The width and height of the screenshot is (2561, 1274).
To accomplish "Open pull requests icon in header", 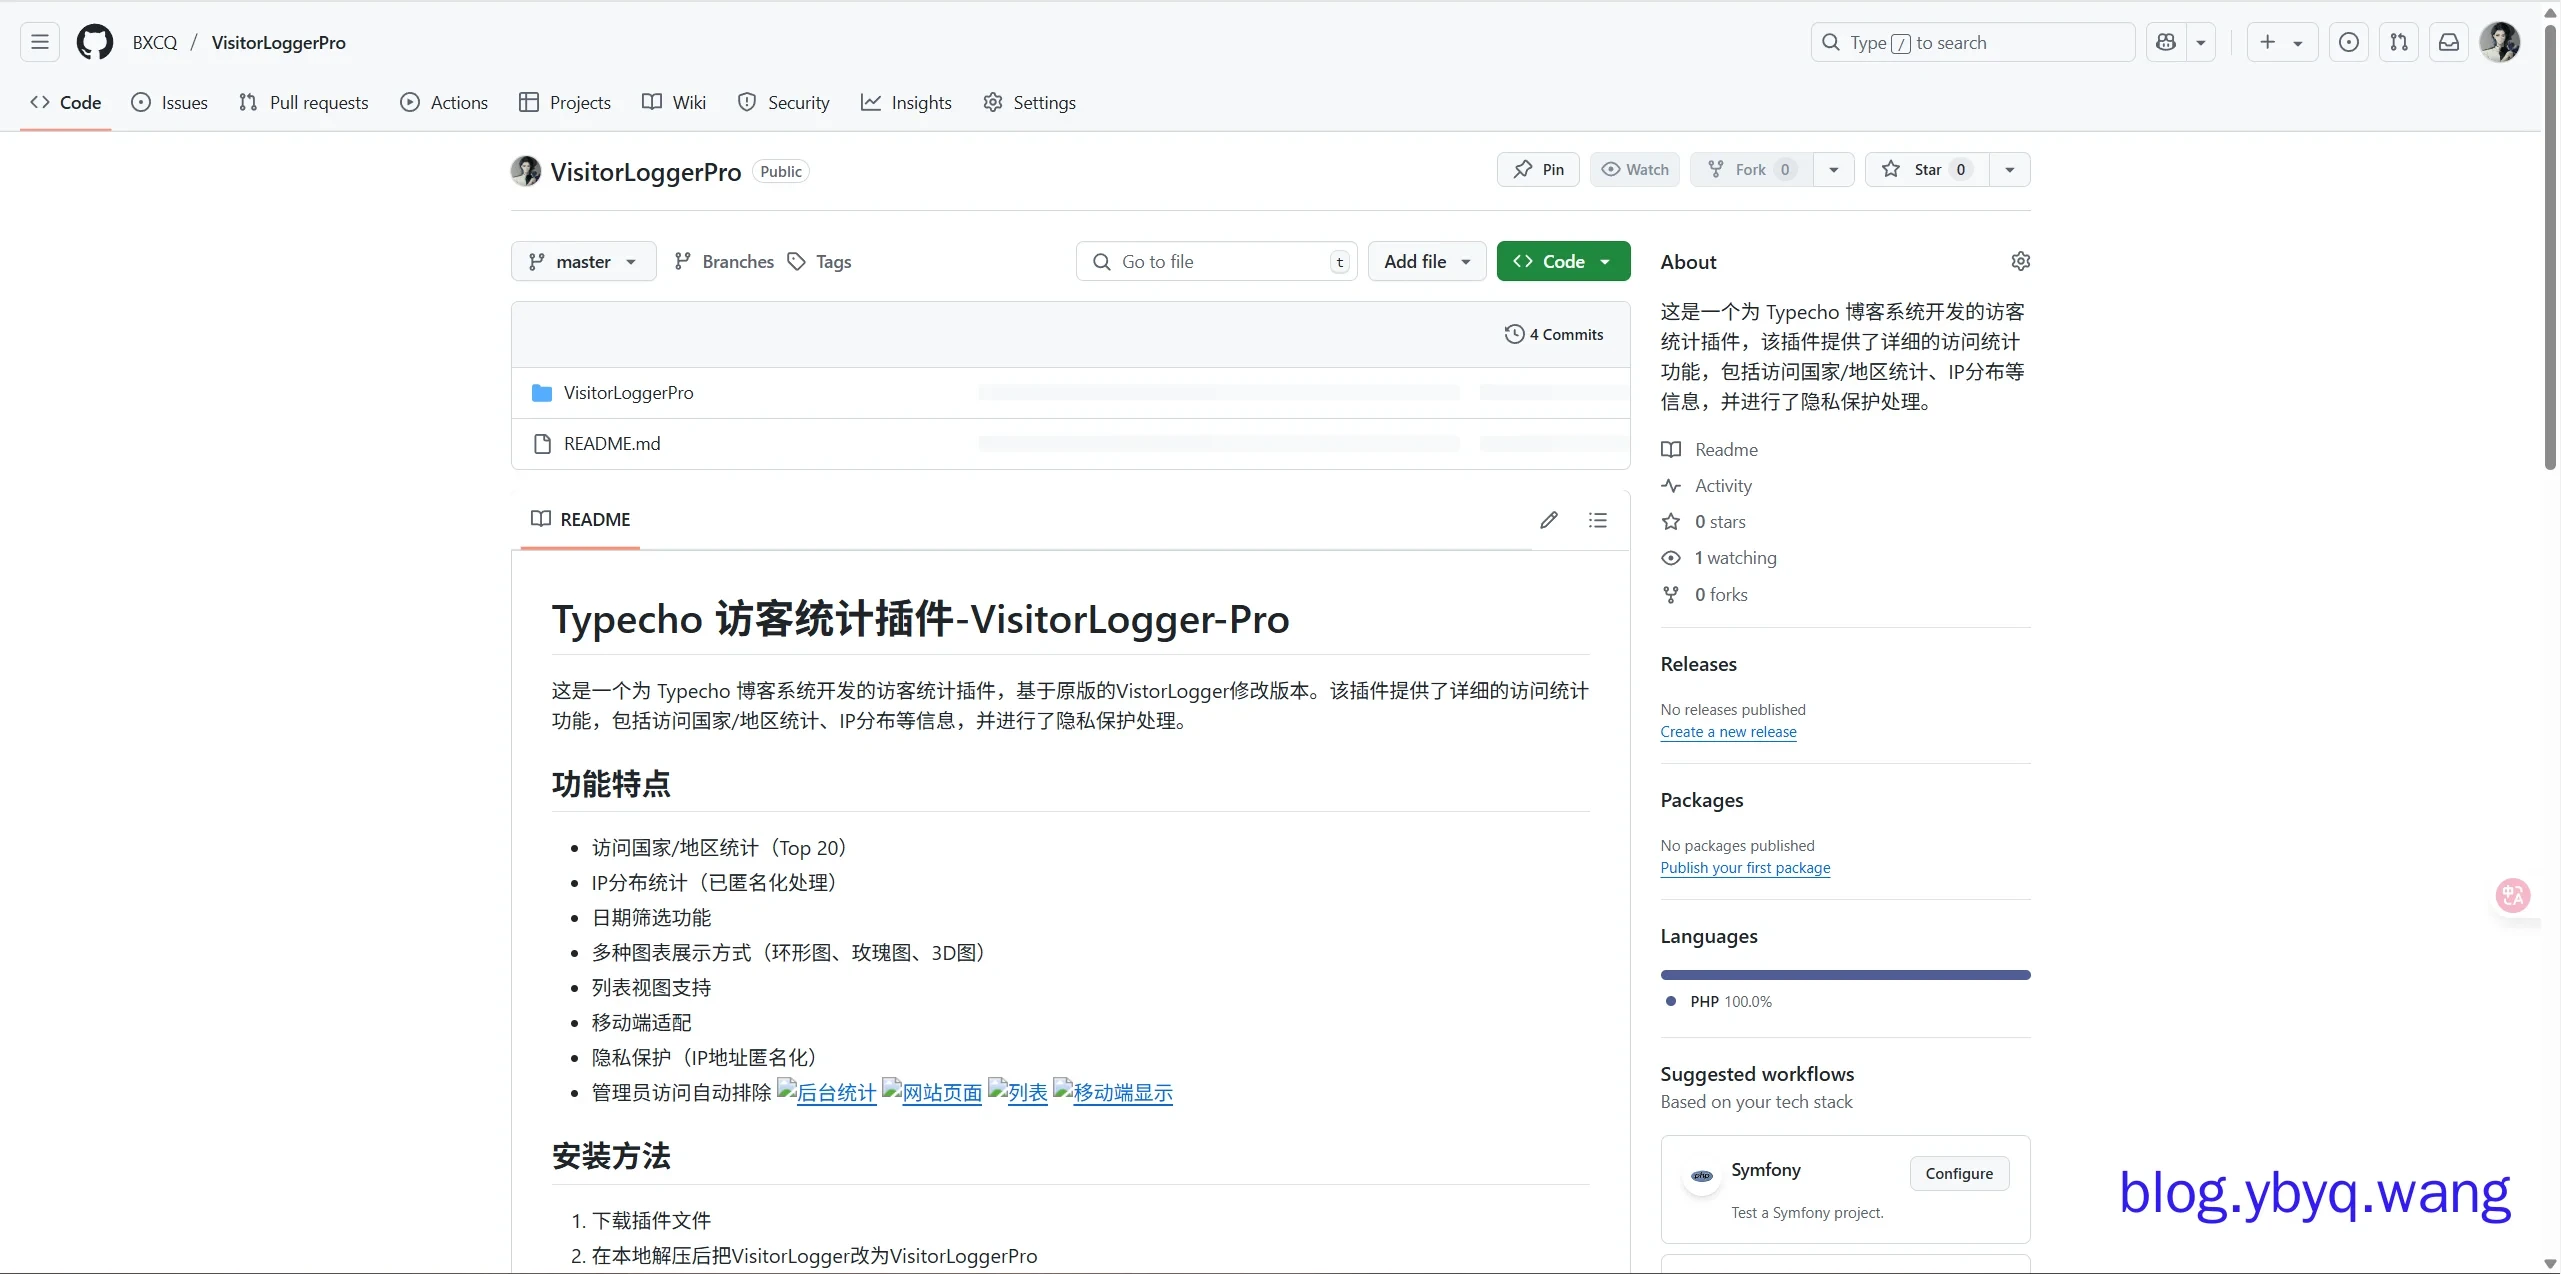I will 2399,42.
